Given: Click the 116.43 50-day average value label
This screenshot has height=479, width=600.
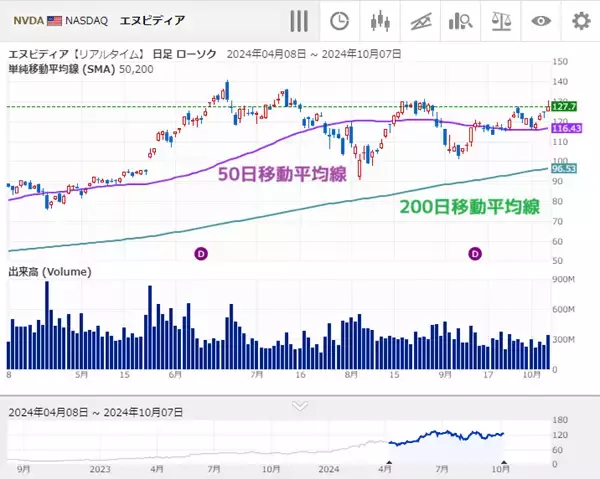Looking at the screenshot, I should pyautogui.click(x=566, y=128).
